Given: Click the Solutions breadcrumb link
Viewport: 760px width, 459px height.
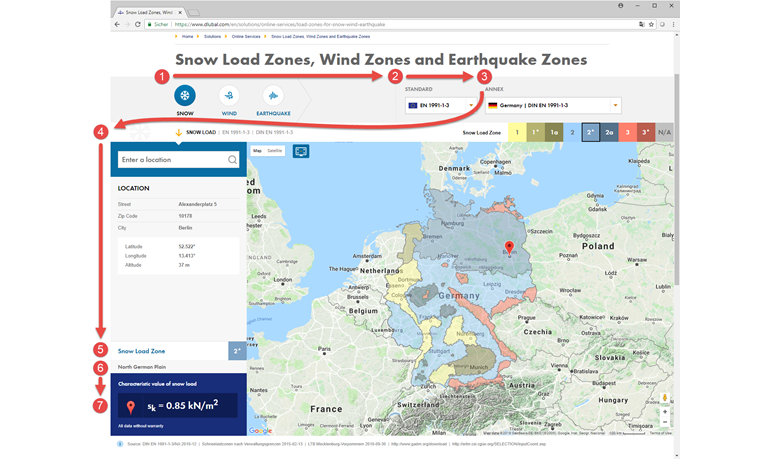Looking at the screenshot, I should (212, 36).
